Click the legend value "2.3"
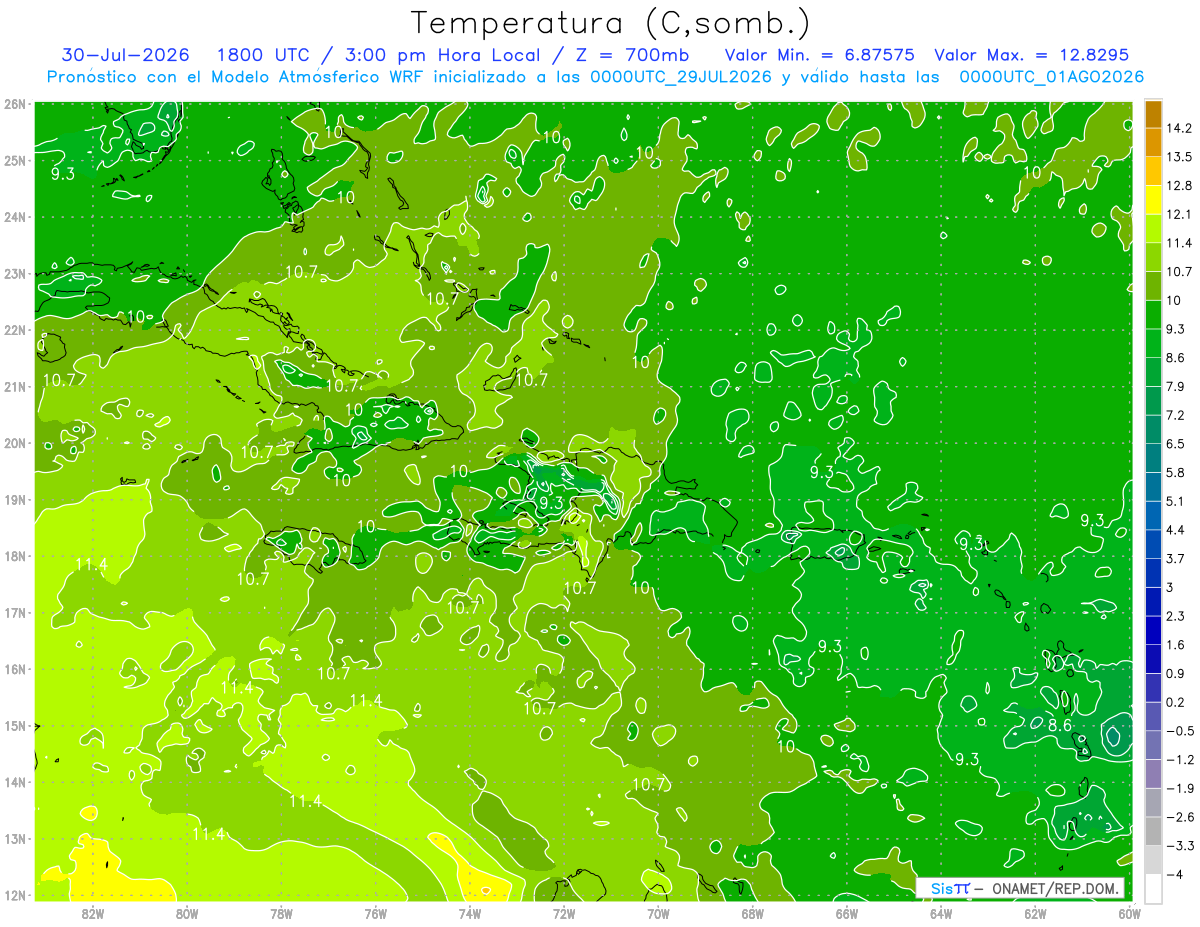Image resolution: width=1200 pixels, height=927 pixels. coord(1176,616)
